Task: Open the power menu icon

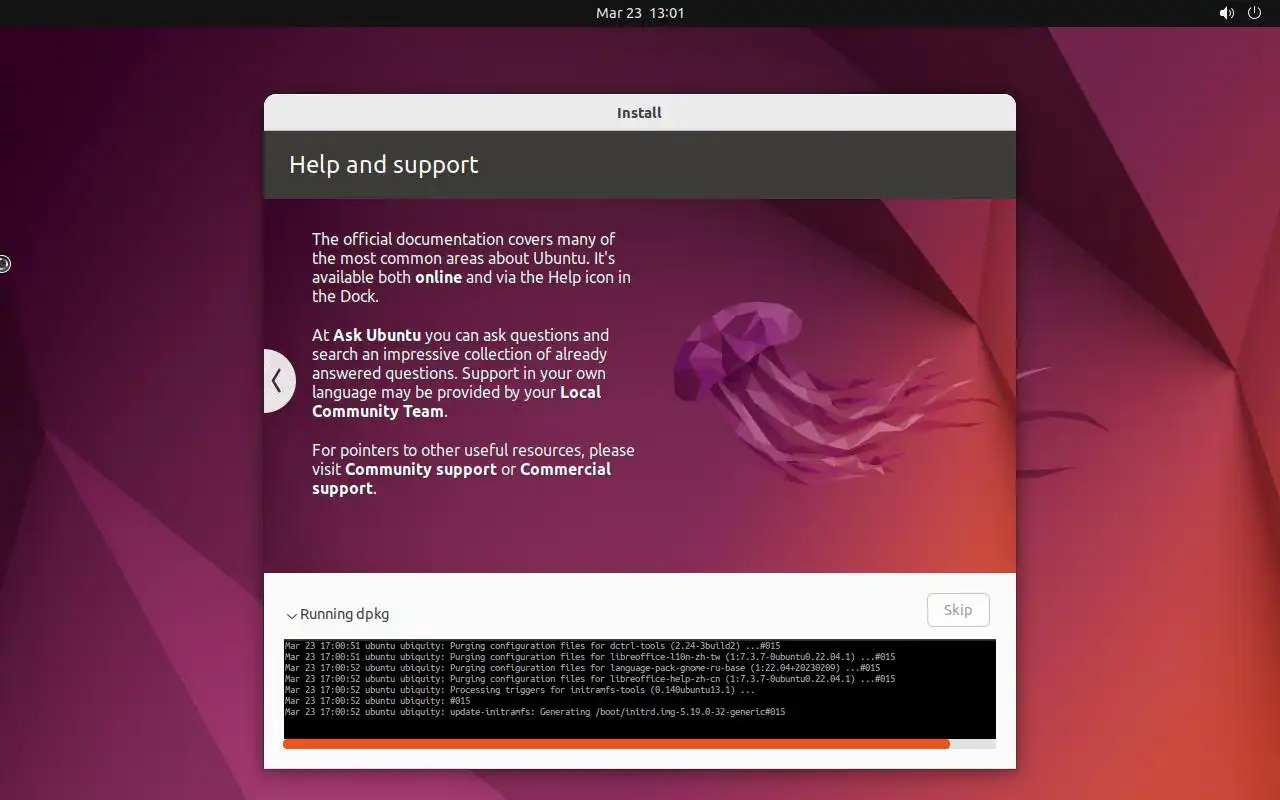Action: pyautogui.click(x=1255, y=13)
